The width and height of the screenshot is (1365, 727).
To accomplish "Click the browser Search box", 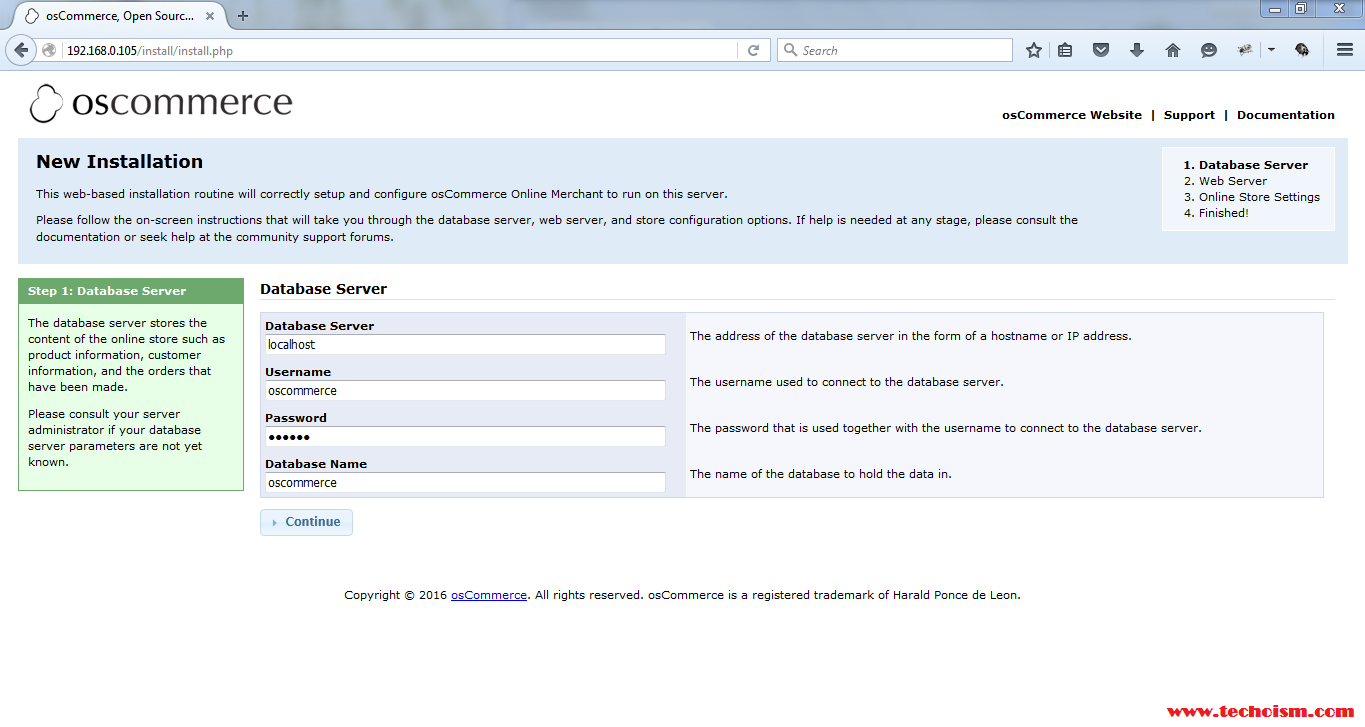I will coord(895,50).
